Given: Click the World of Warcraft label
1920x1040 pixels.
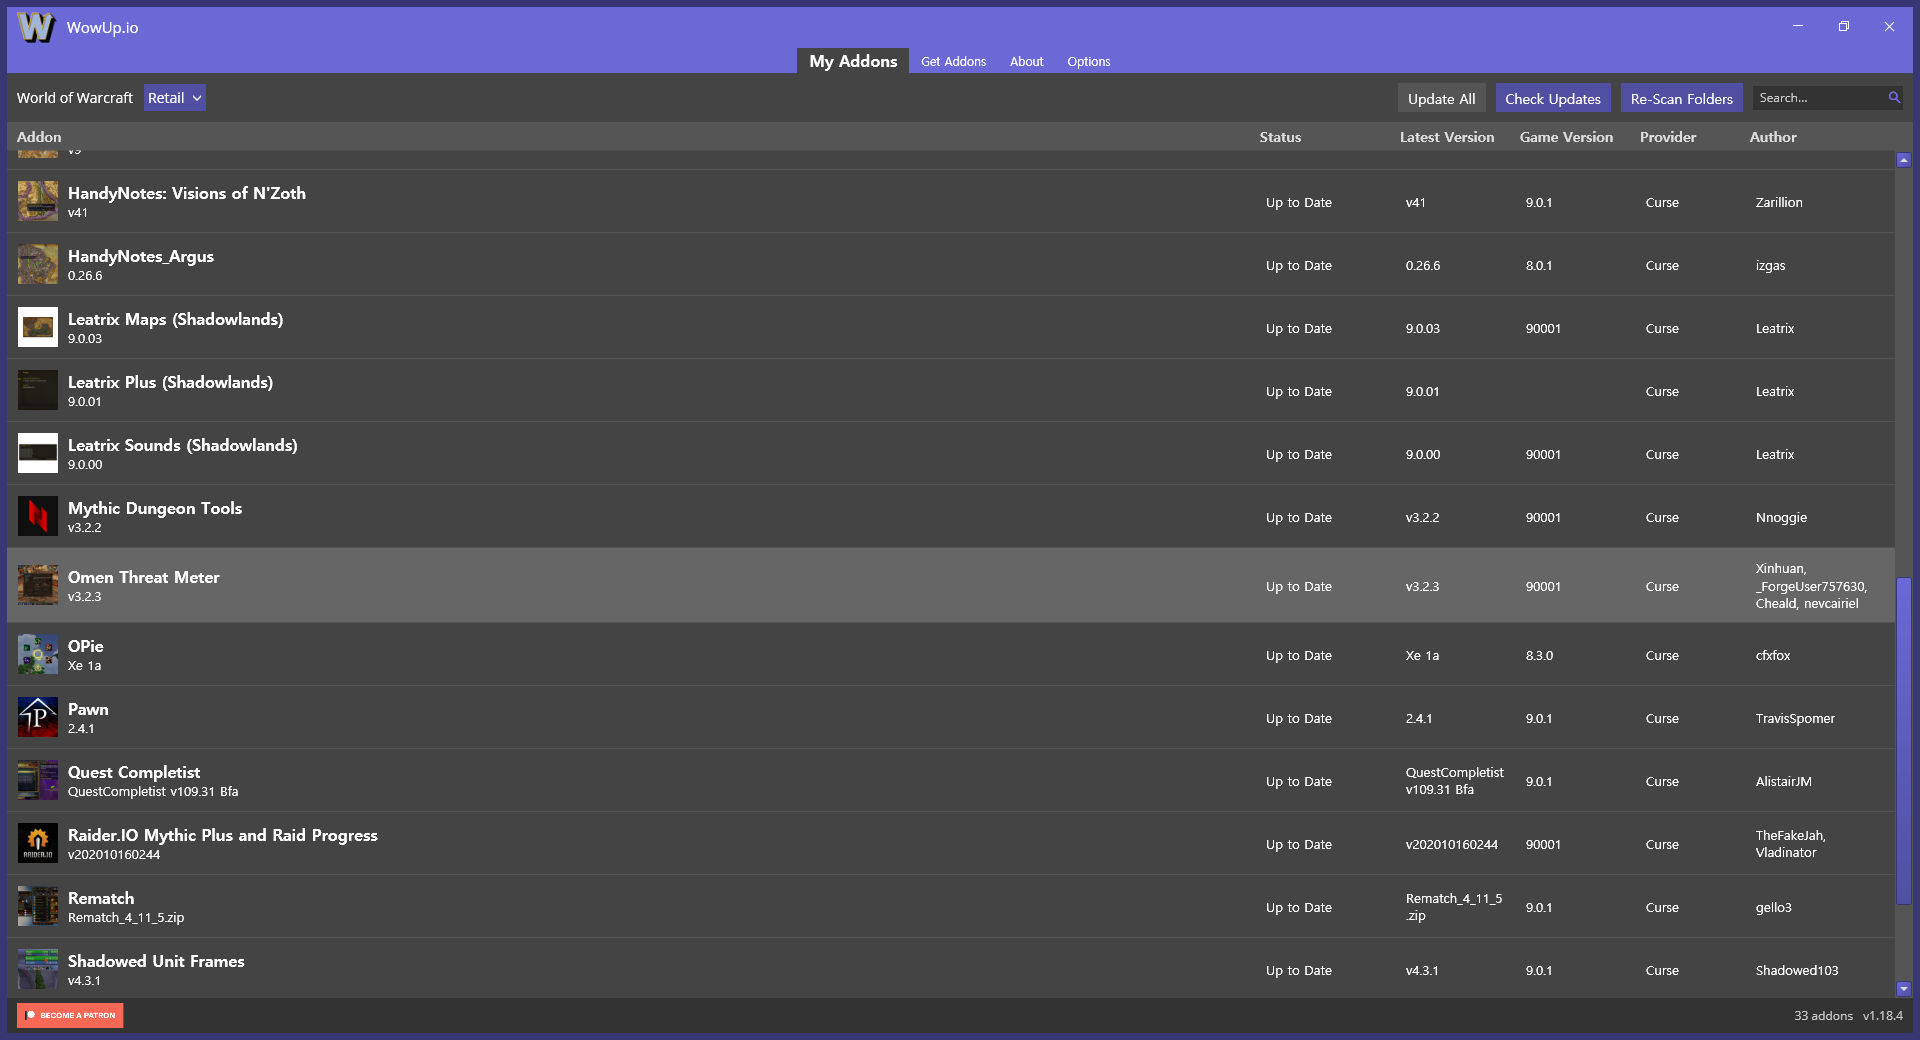Looking at the screenshot, I should (x=74, y=98).
